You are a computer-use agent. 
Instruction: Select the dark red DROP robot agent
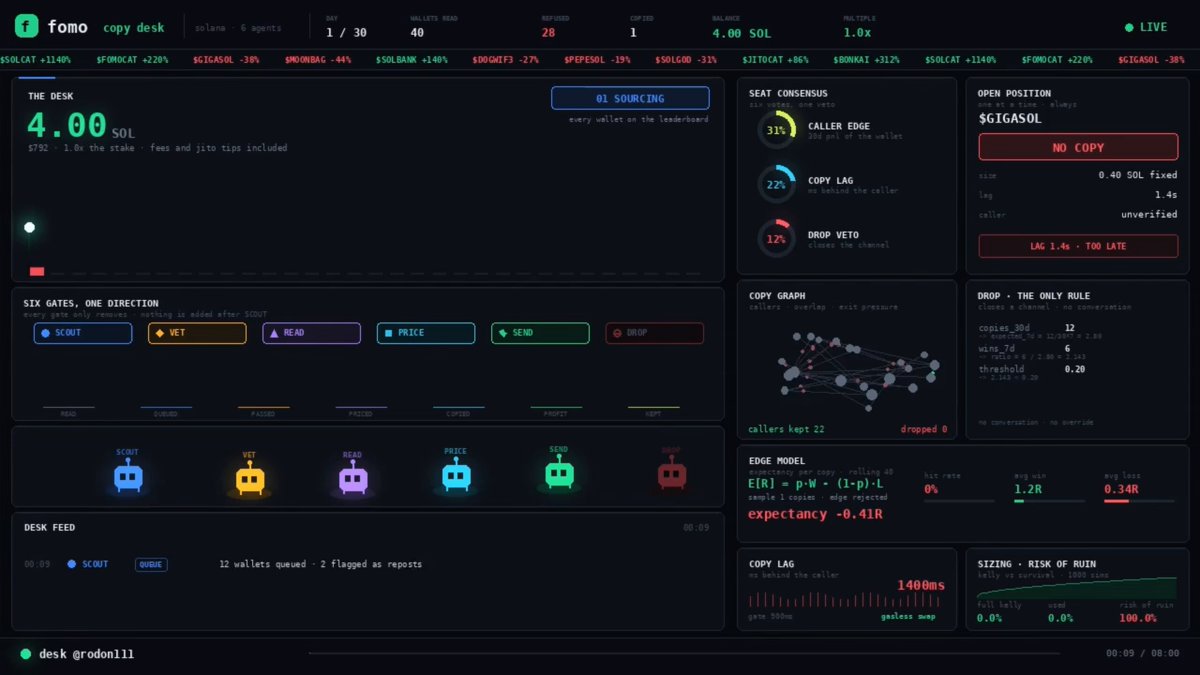point(671,475)
